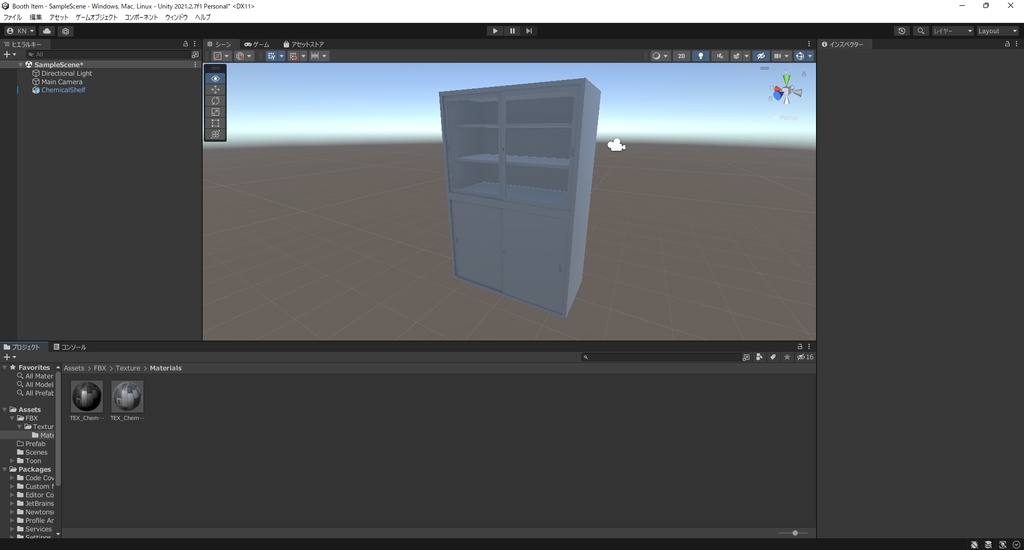Click the Pause button
The width and height of the screenshot is (1024, 550).
point(512,31)
